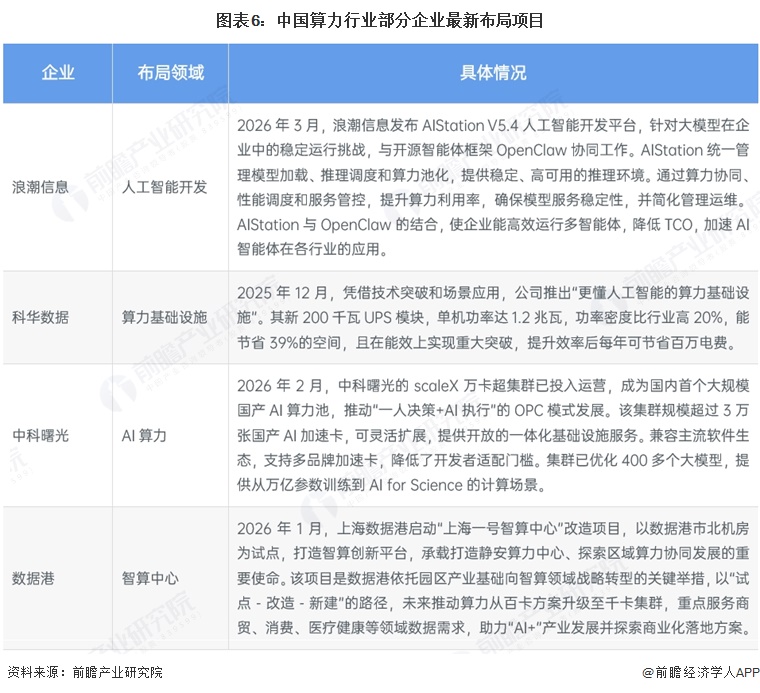Click the source note '资料来源：前瞻产业研究院'
The height and width of the screenshot is (693, 760).
pyautogui.click(x=85, y=672)
